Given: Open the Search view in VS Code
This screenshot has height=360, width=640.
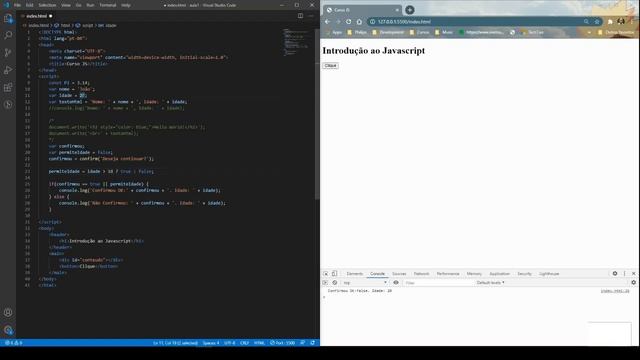Looking at the screenshot, I should point(8,36).
